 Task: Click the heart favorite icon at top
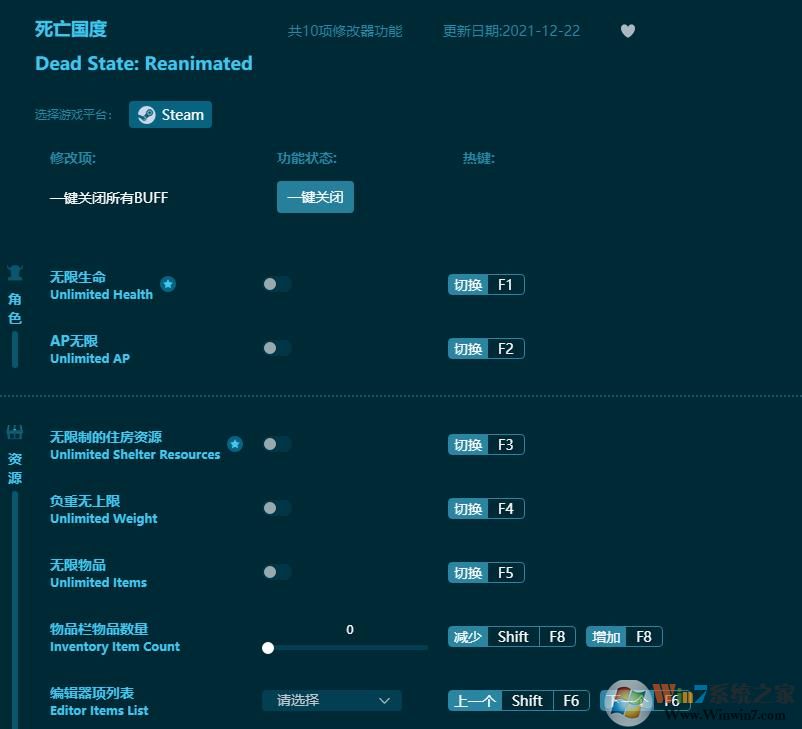(x=628, y=31)
